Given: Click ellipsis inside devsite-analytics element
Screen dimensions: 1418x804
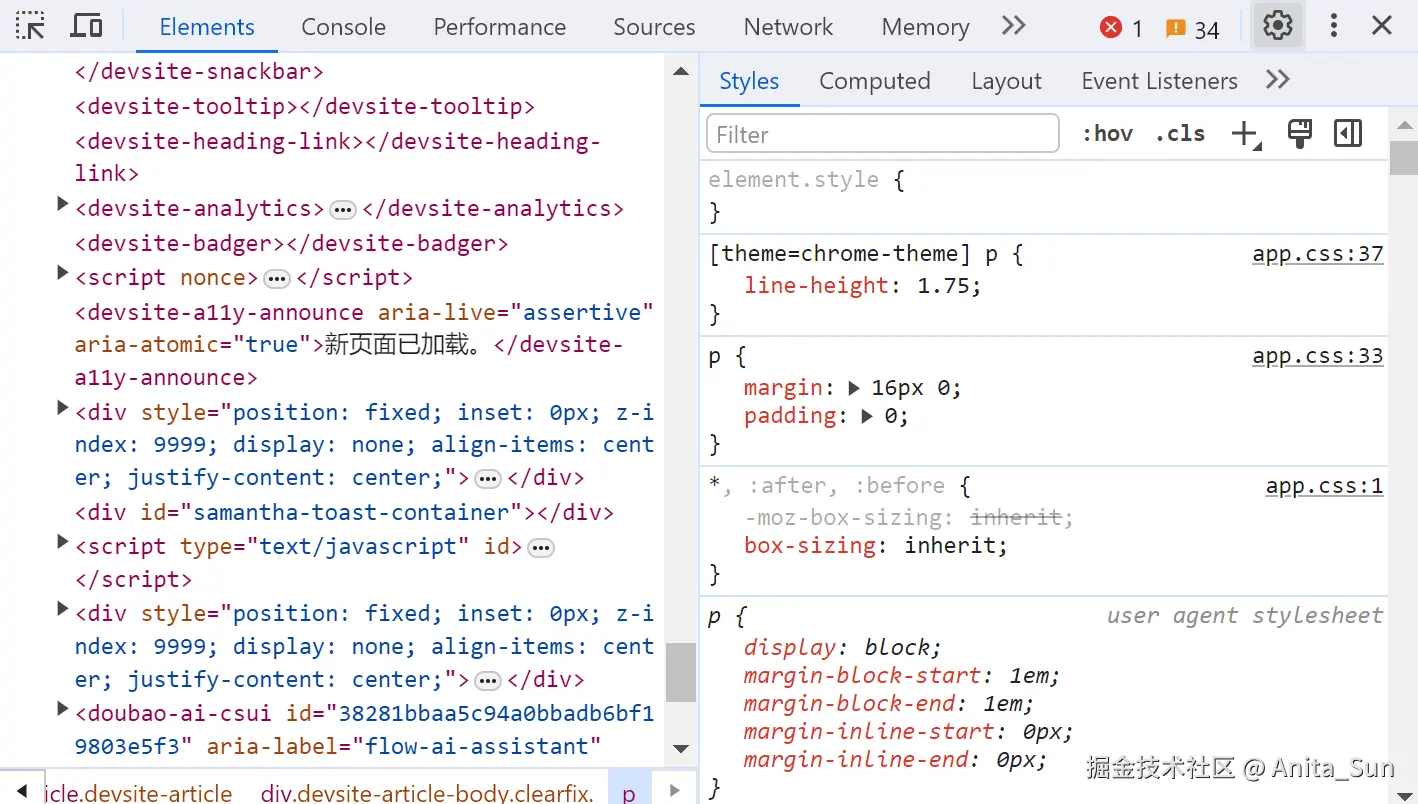Looking at the screenshot, I should pyautogui.click(x=343, y=210).
